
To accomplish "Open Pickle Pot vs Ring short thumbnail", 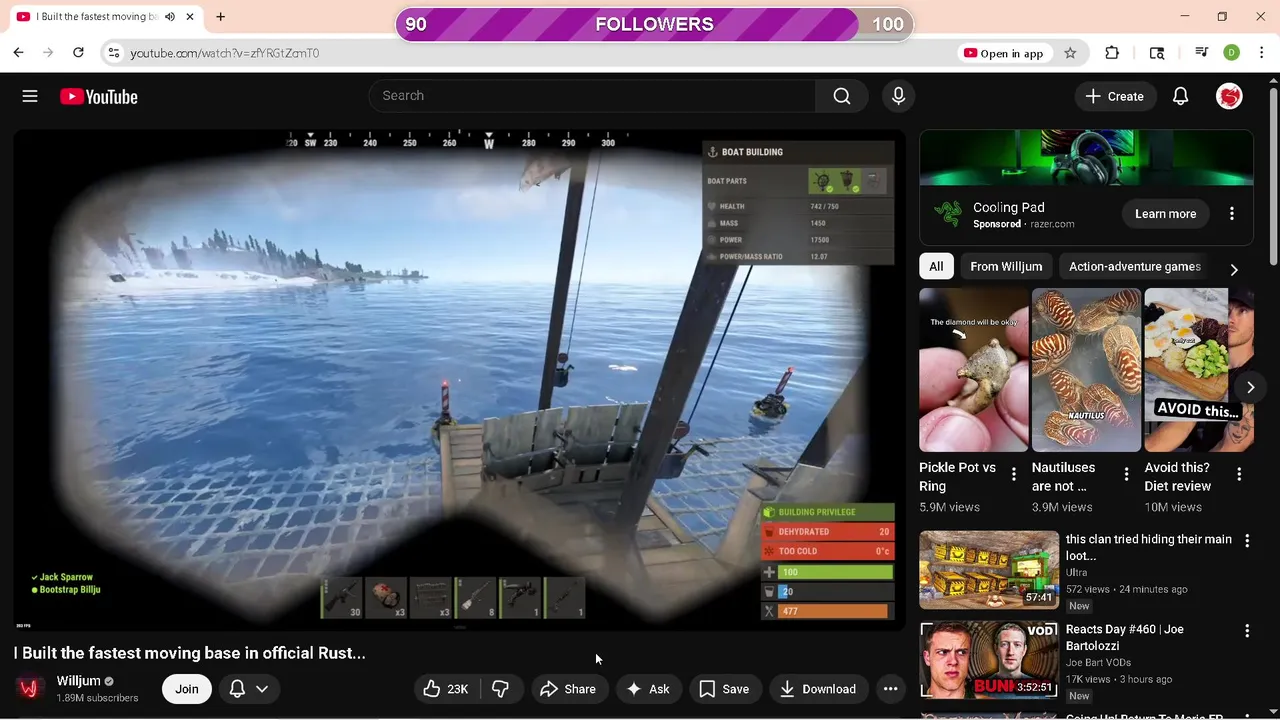I will pyautogui.click(x=974, y=370).
